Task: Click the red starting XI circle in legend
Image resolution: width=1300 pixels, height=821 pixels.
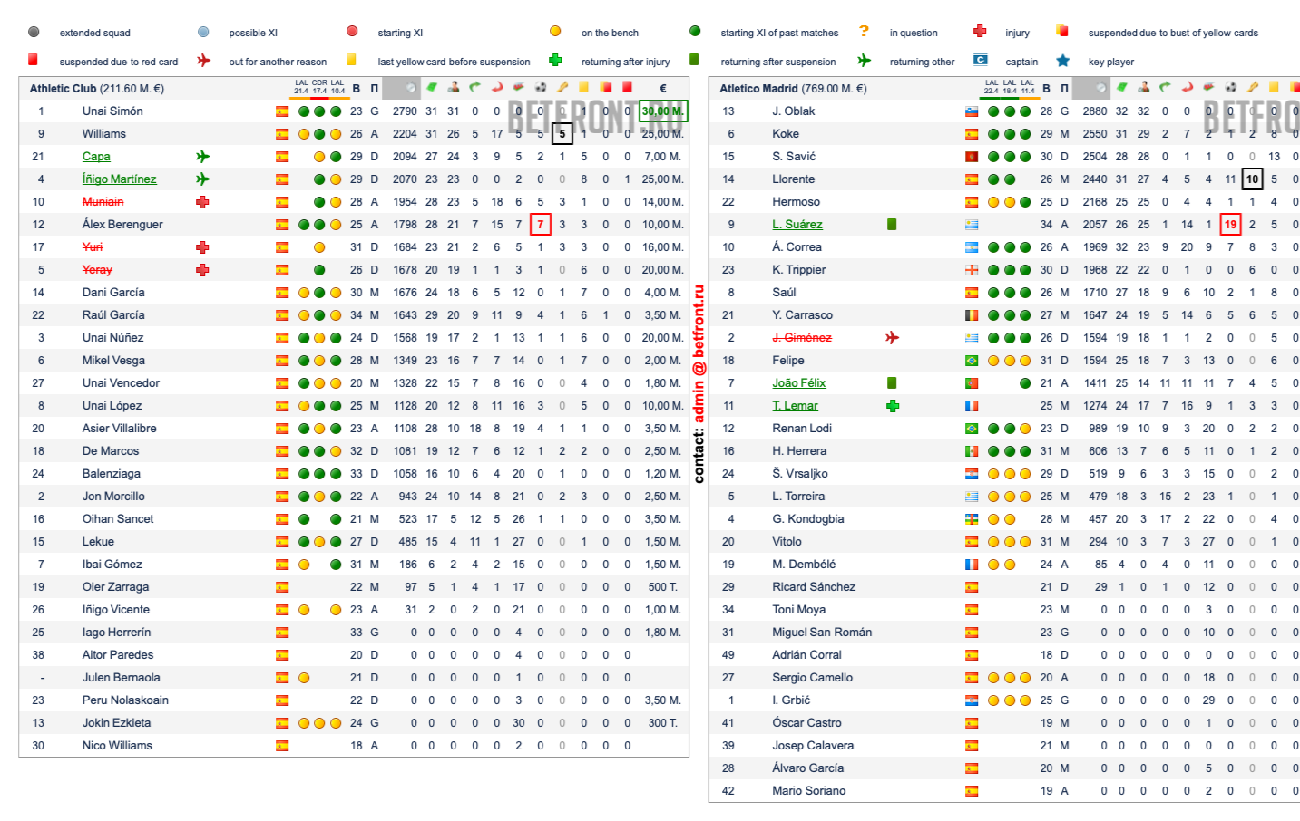Action: tap(352, 32)
